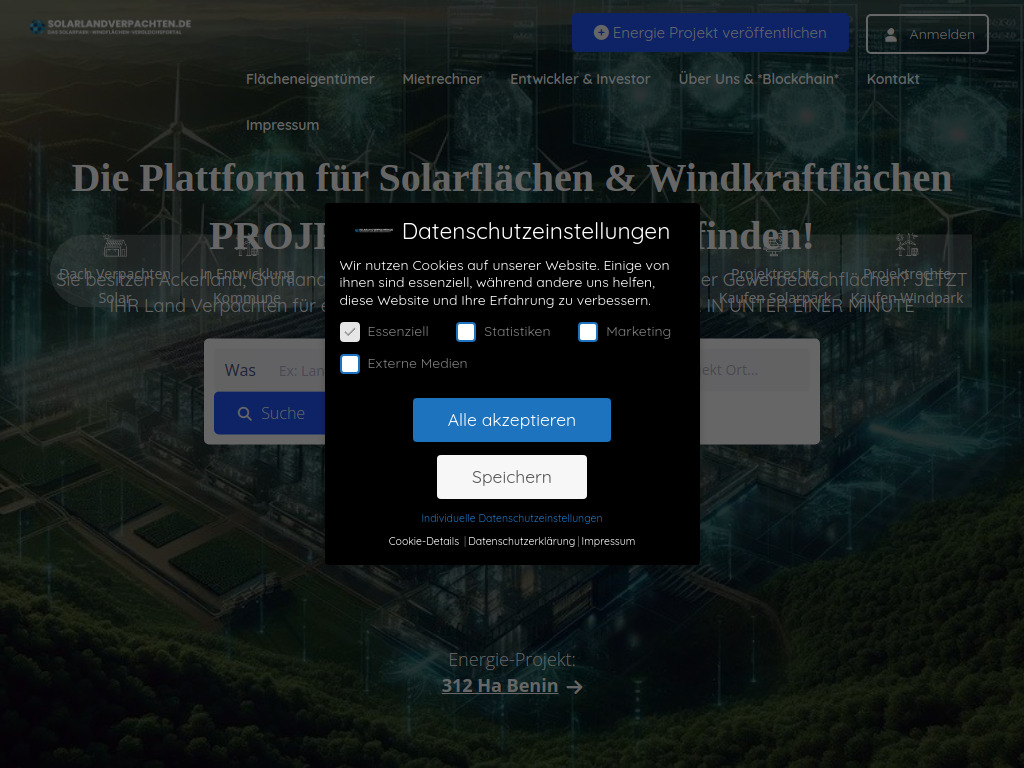View the Datenschutzerklärung link
This screenshot has width=1024, height=768.
pos(522,541)
